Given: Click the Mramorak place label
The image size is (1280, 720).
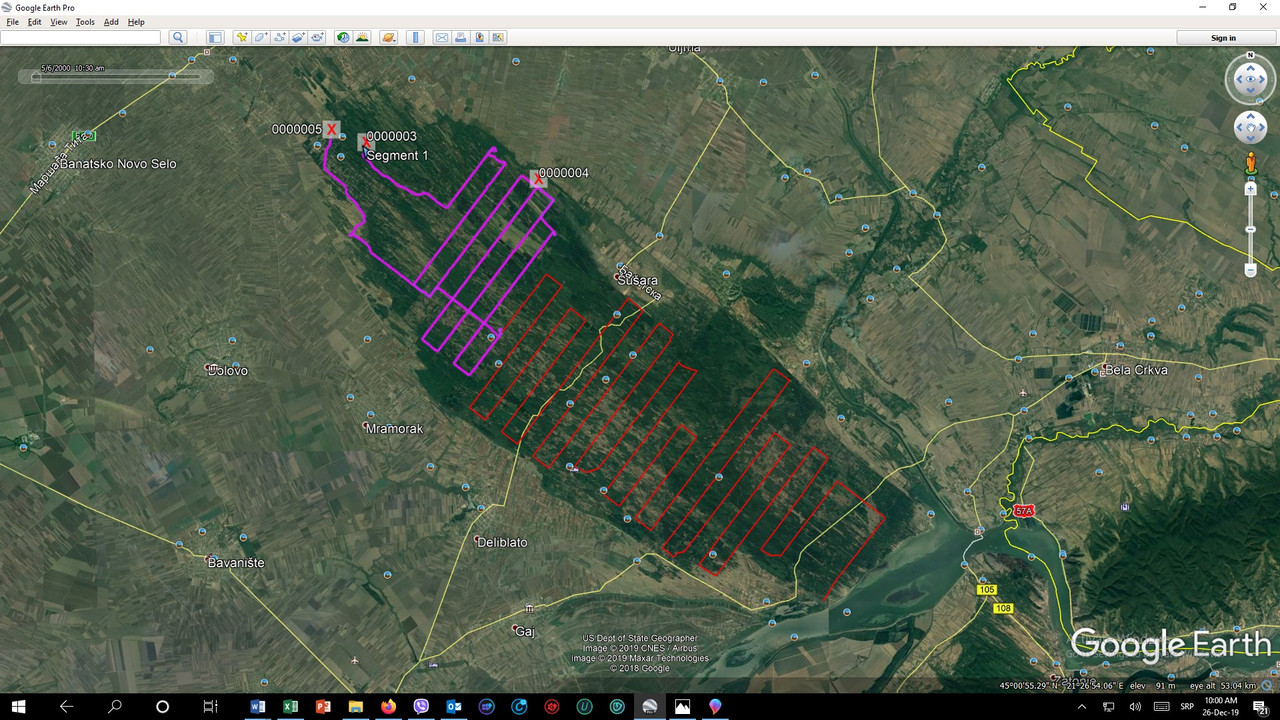Looking at the screenshot, I should (394, 428).
